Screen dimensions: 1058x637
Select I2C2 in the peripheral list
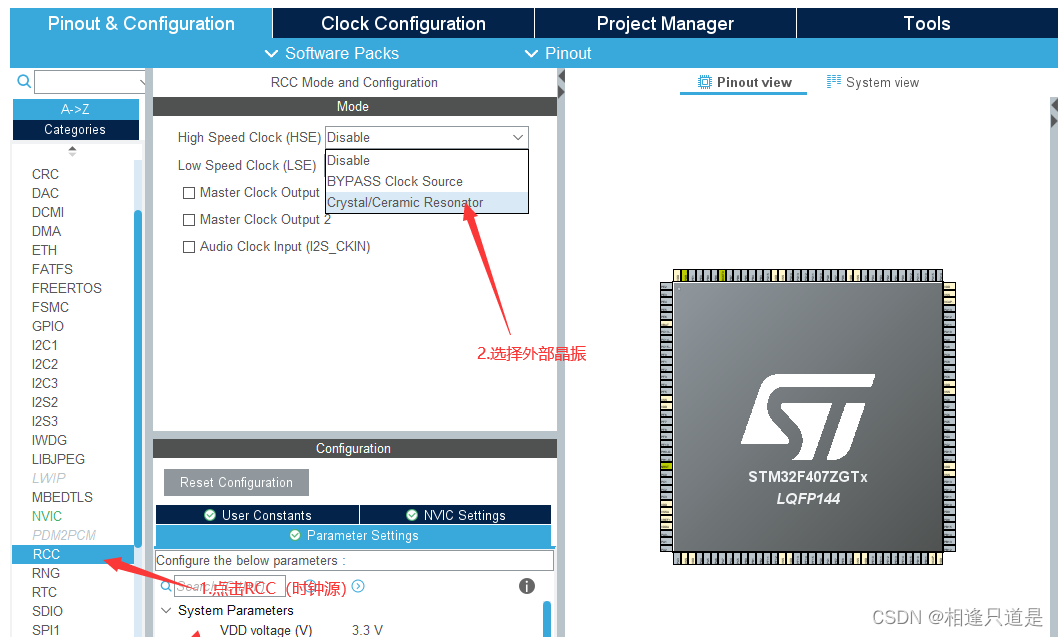45,364
